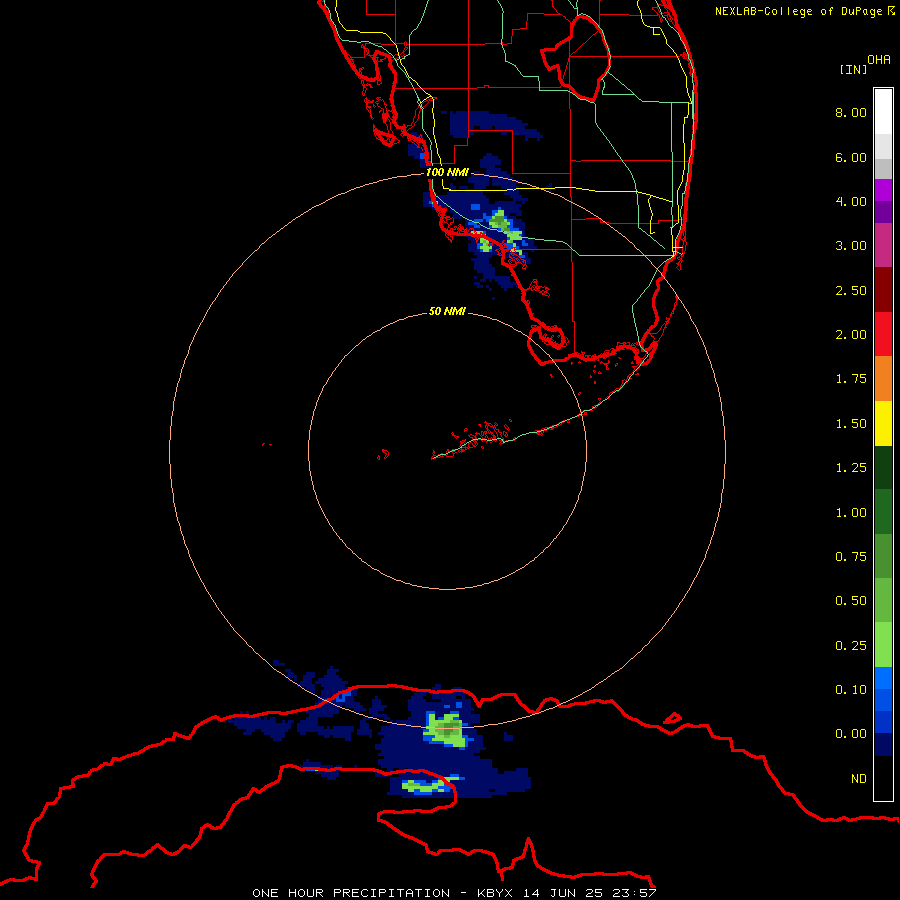Click the 6.00 legend value
The width and height of the screenshot is (900, 900).
point(851,157)
